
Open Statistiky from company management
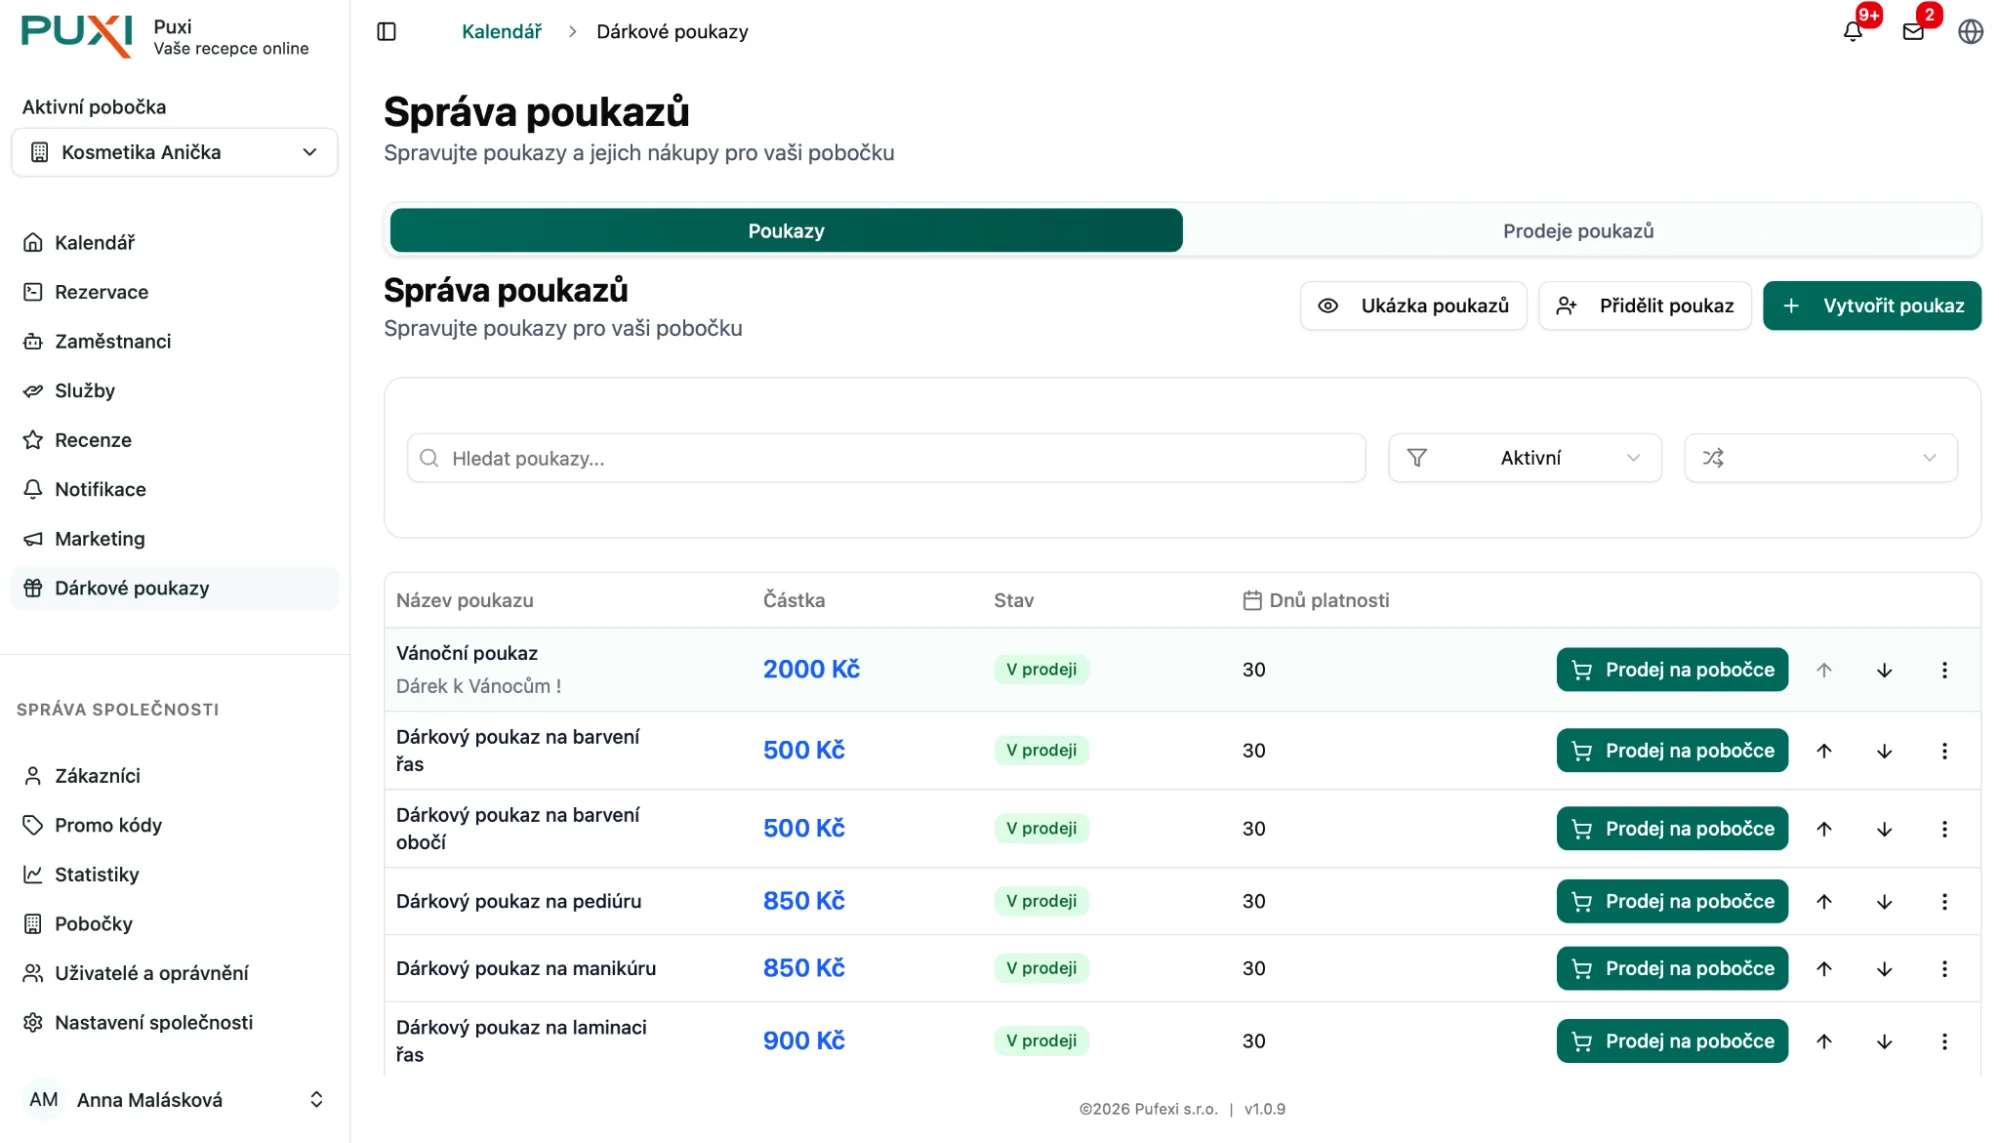point(96,874)
